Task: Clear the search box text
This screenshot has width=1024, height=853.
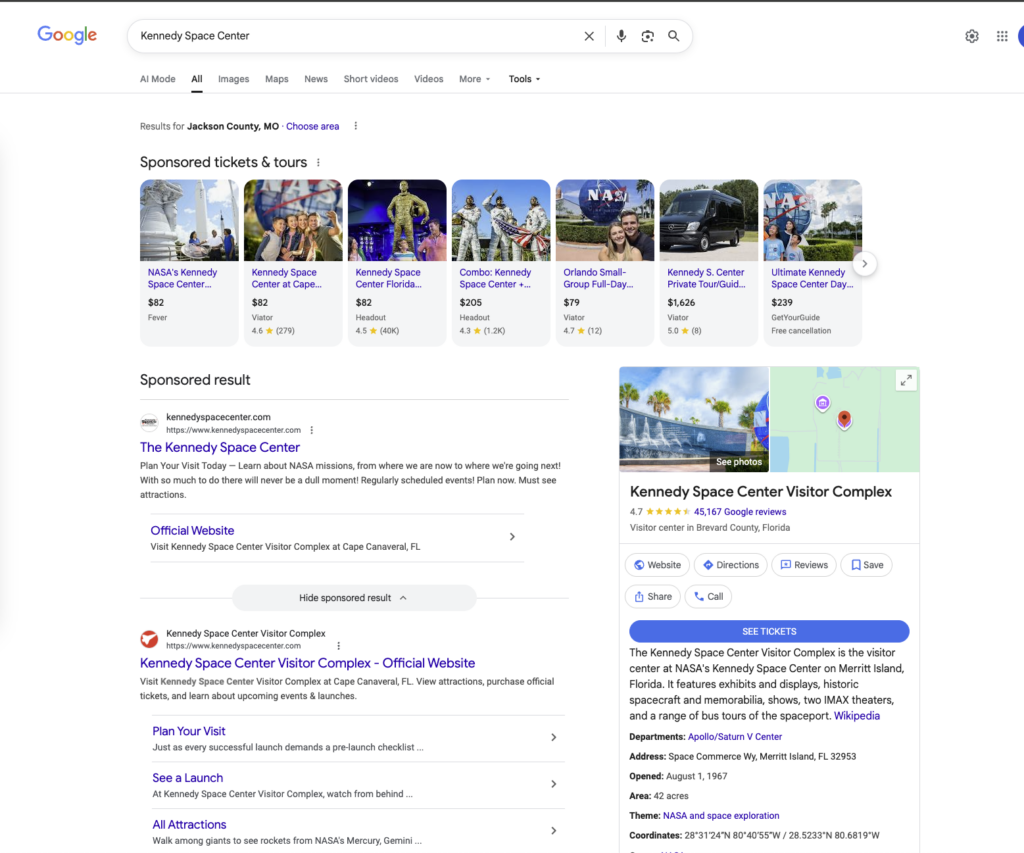Action: pyautogui.click(x=589, y=36)
